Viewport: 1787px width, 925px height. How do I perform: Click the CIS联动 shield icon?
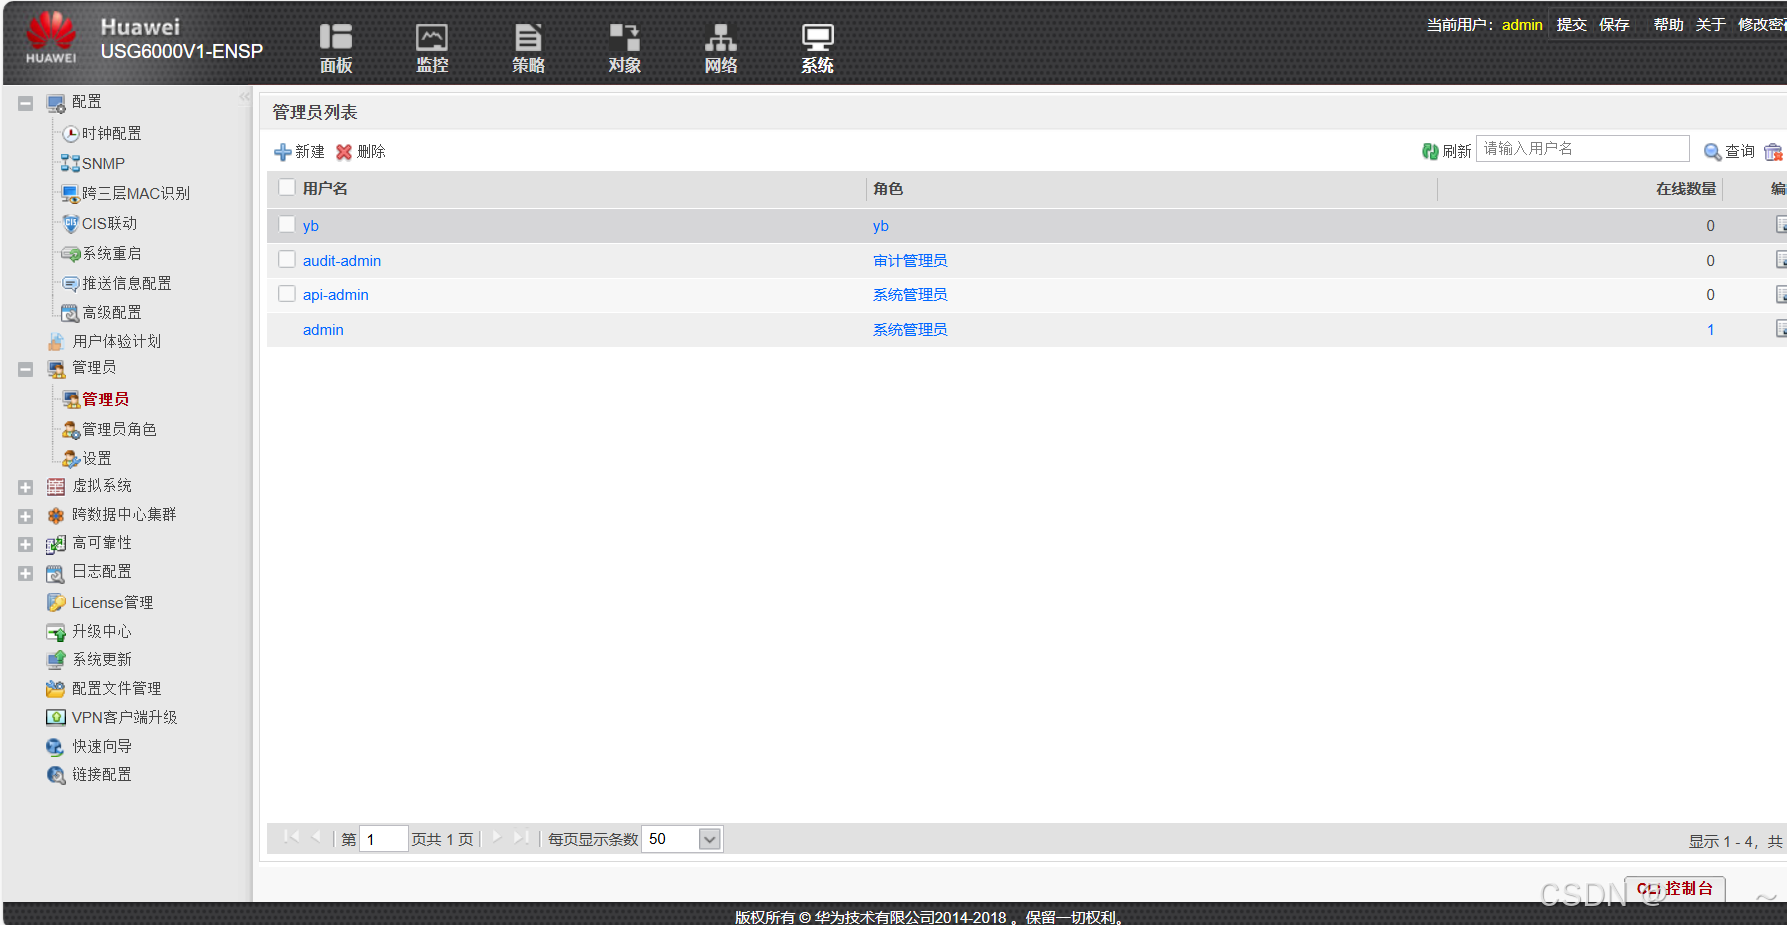tap(71, 224)
